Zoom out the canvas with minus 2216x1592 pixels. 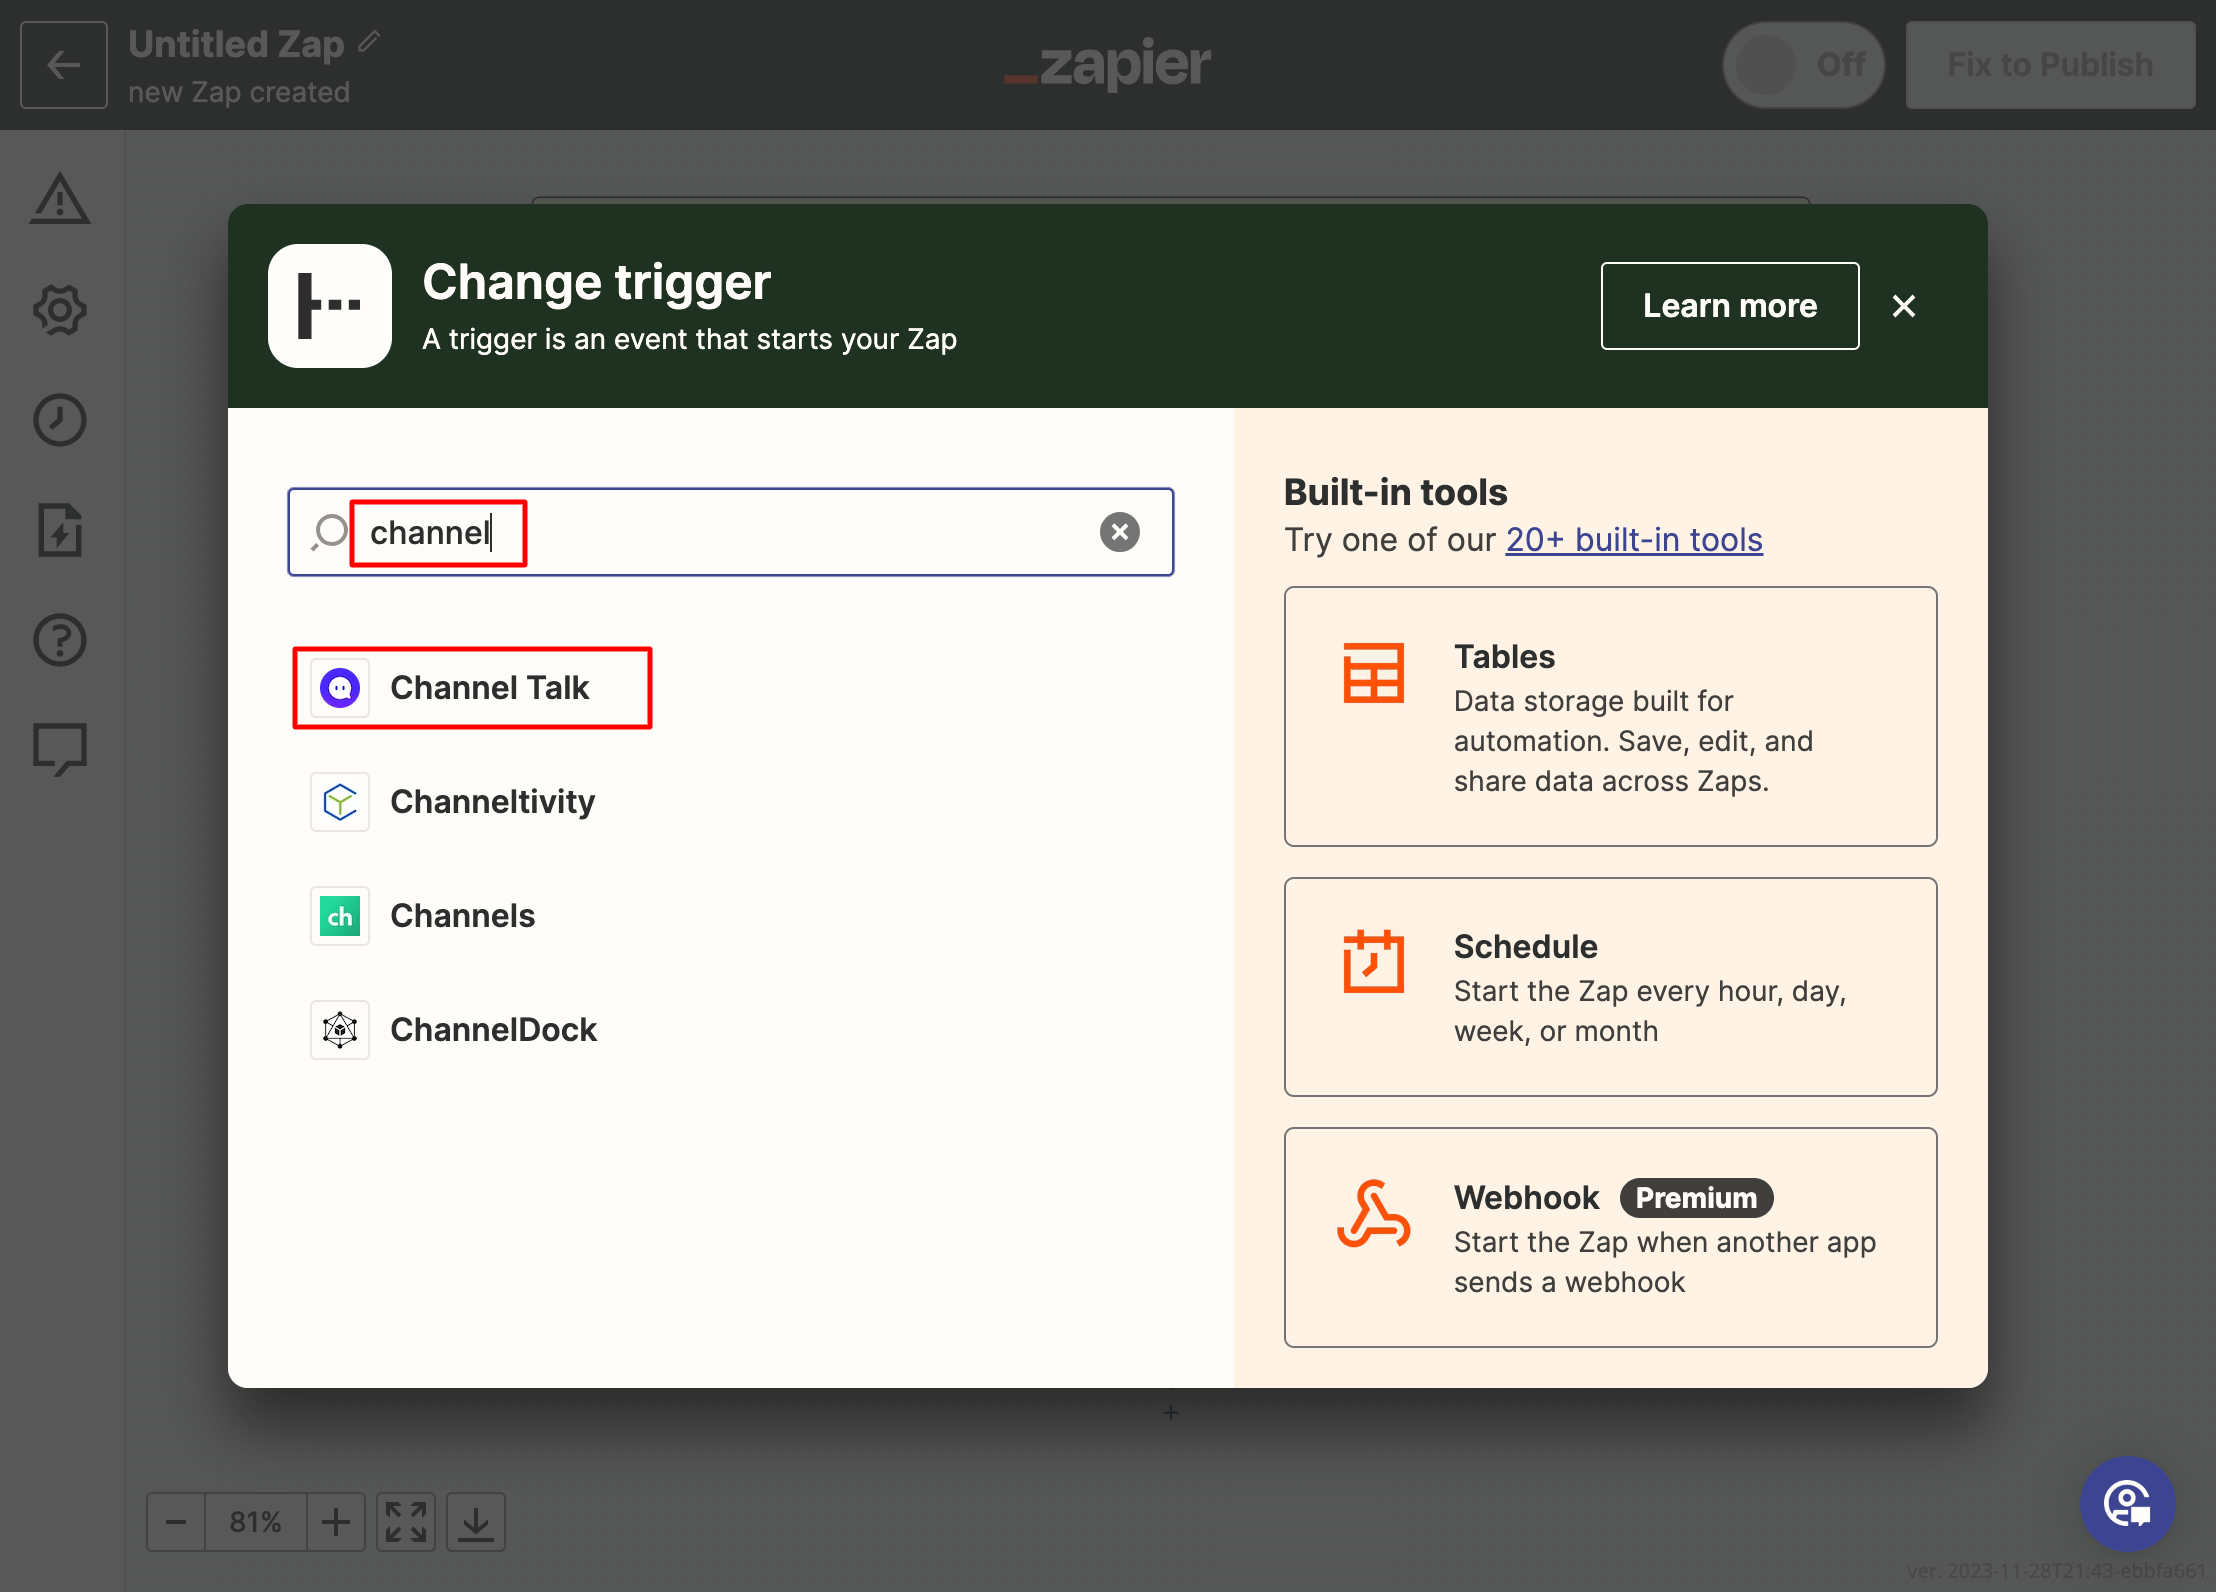pyautogui.click(x=176, y=1523)
